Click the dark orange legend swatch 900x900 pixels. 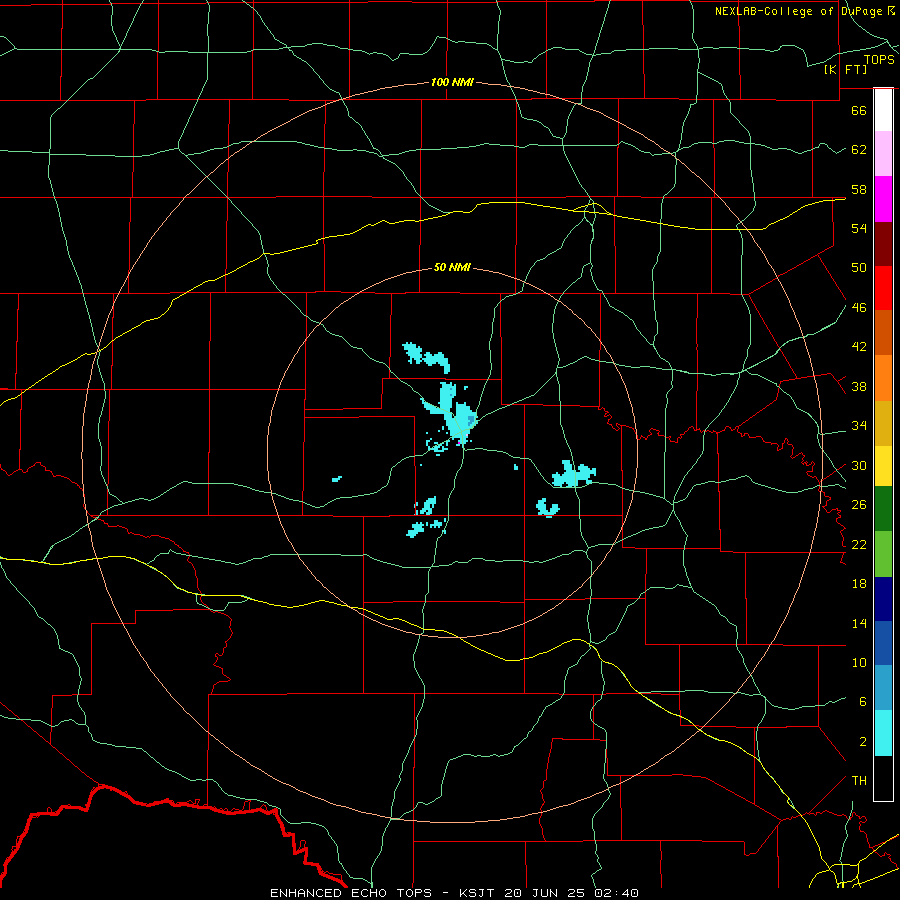tap(883, 333)
